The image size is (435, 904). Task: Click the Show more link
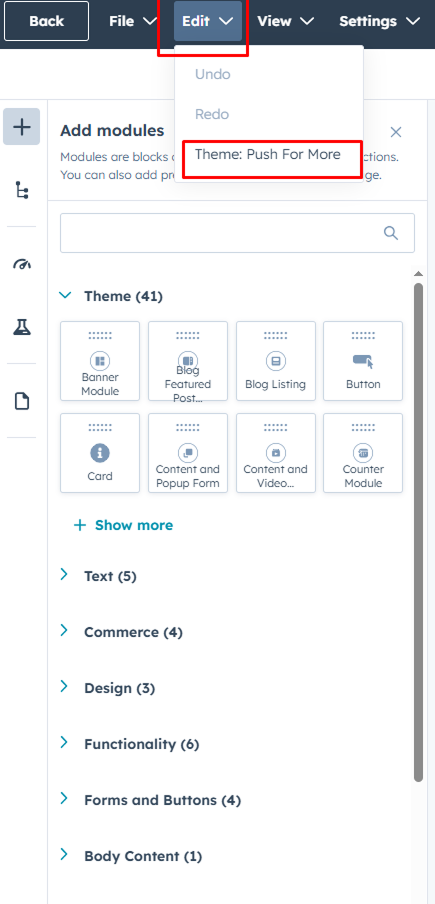tap(123, 525)
